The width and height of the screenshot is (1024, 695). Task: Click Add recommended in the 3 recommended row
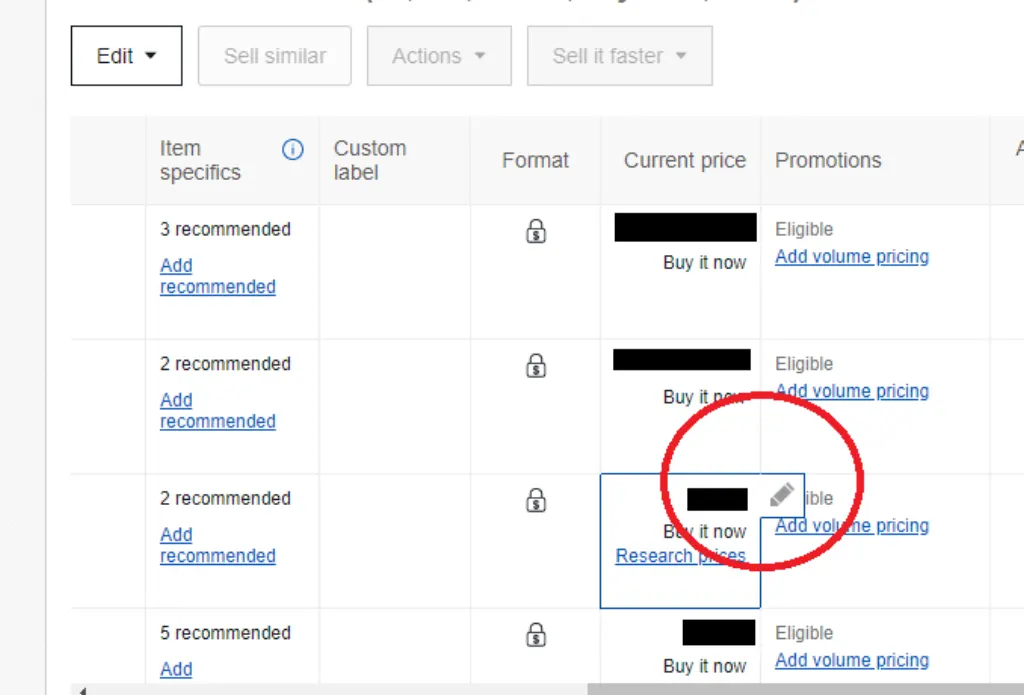[217, 276]
